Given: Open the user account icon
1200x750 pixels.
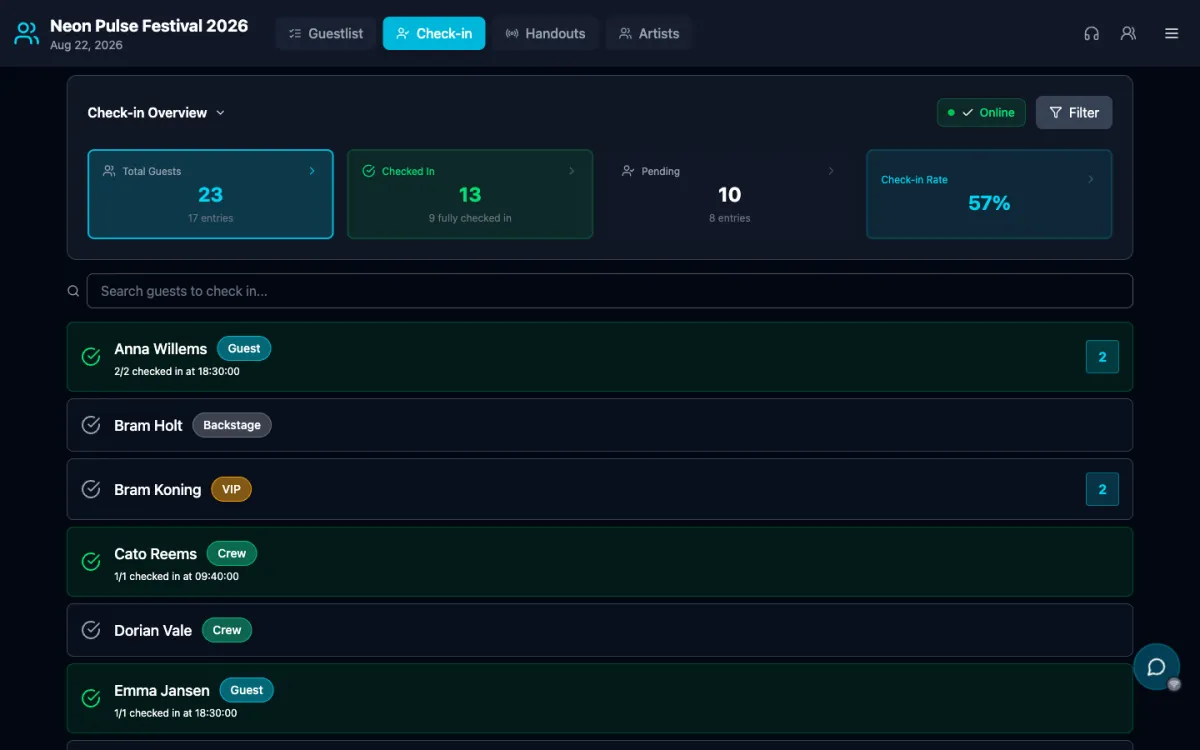Looking at the screenshot, I should coord(1128,33).
